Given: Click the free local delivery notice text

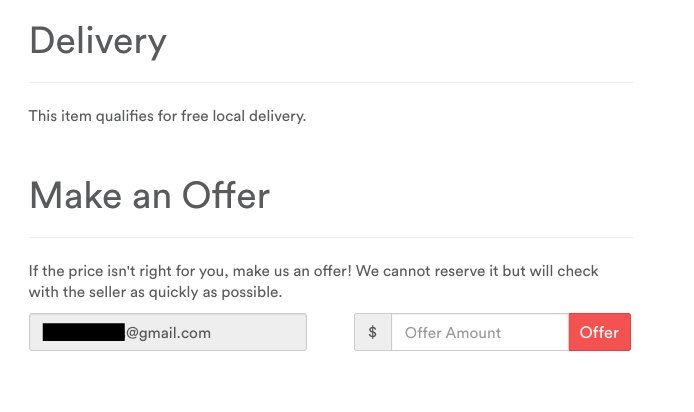Looking at the screenshot, I should coord(167,117).
